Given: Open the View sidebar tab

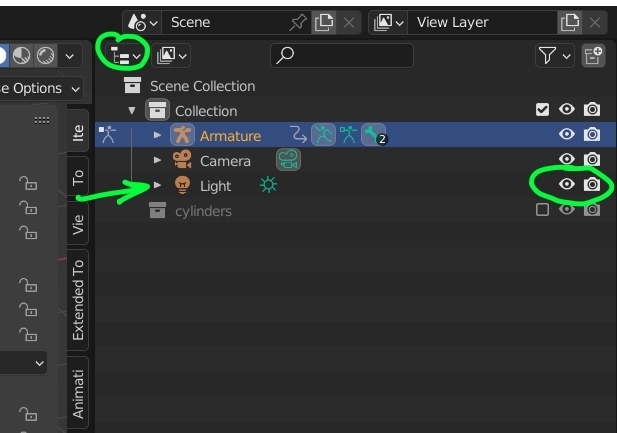Looking at the screenshot, I should tap(78, 224).
